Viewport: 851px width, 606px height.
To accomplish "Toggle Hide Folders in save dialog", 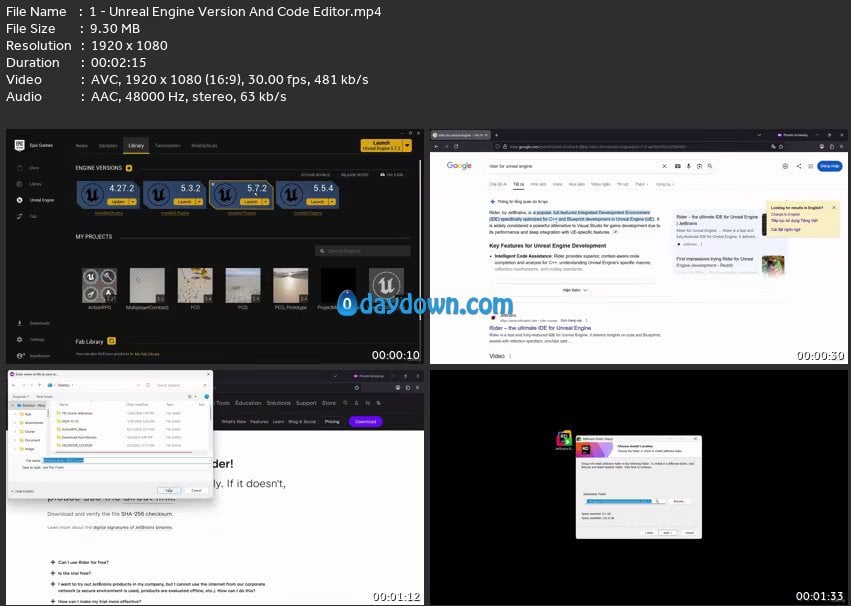I will (23, 492).
